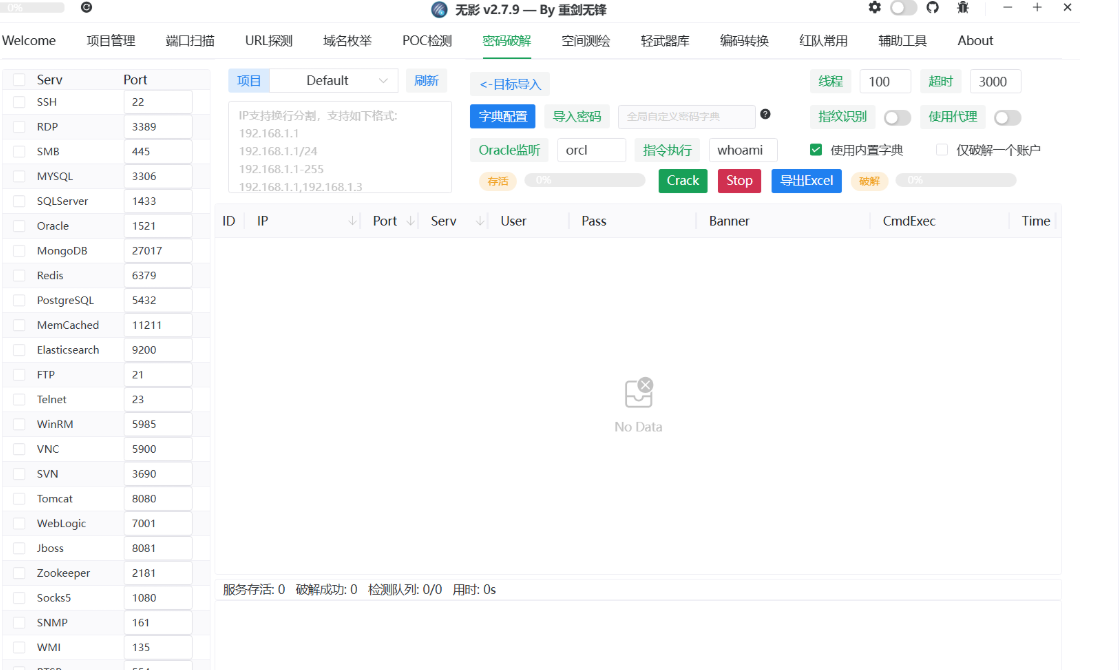
Task: Tick the SSH service checkbox
Action: (19, 102)
